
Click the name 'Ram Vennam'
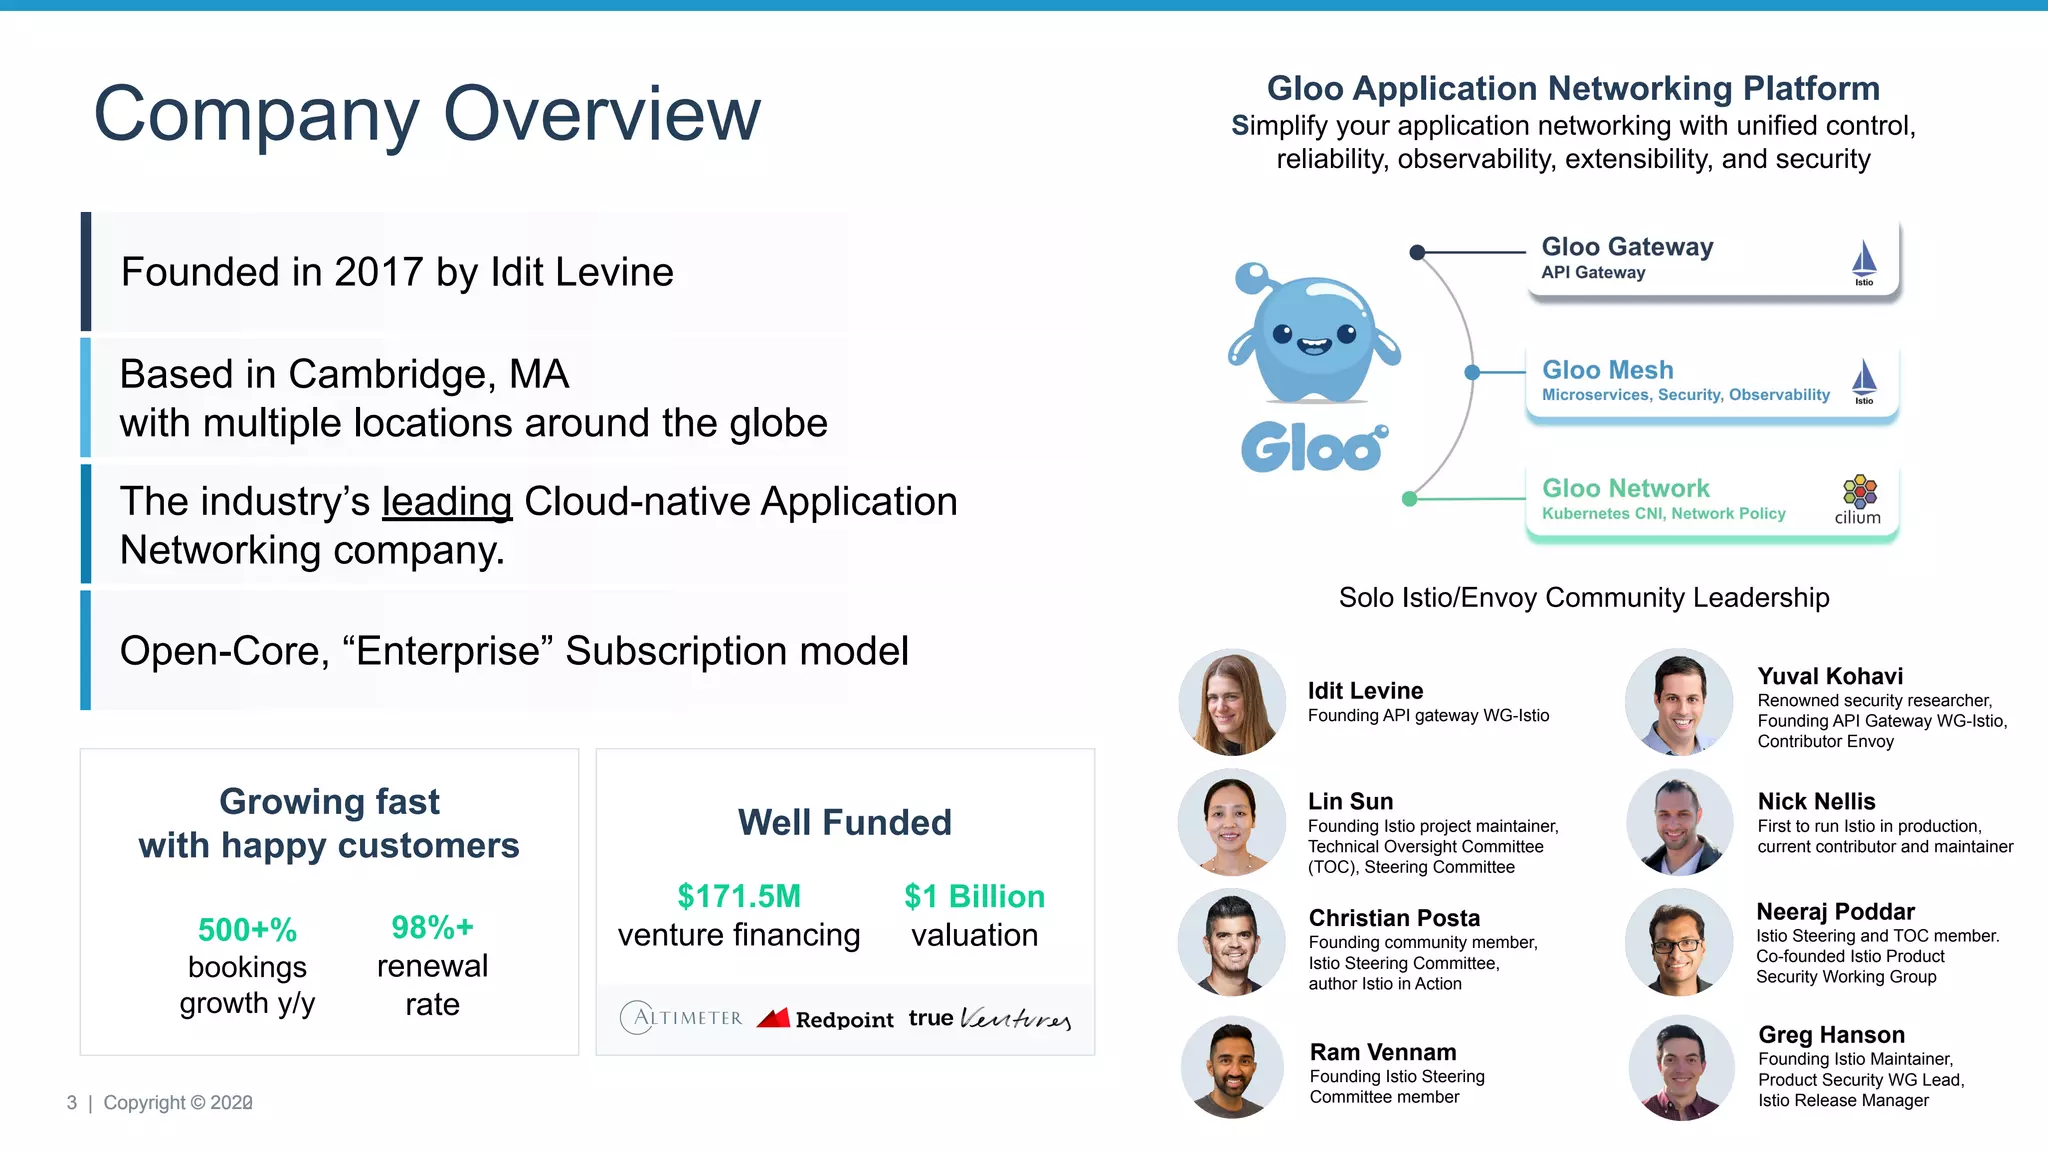(1383, 1052)
